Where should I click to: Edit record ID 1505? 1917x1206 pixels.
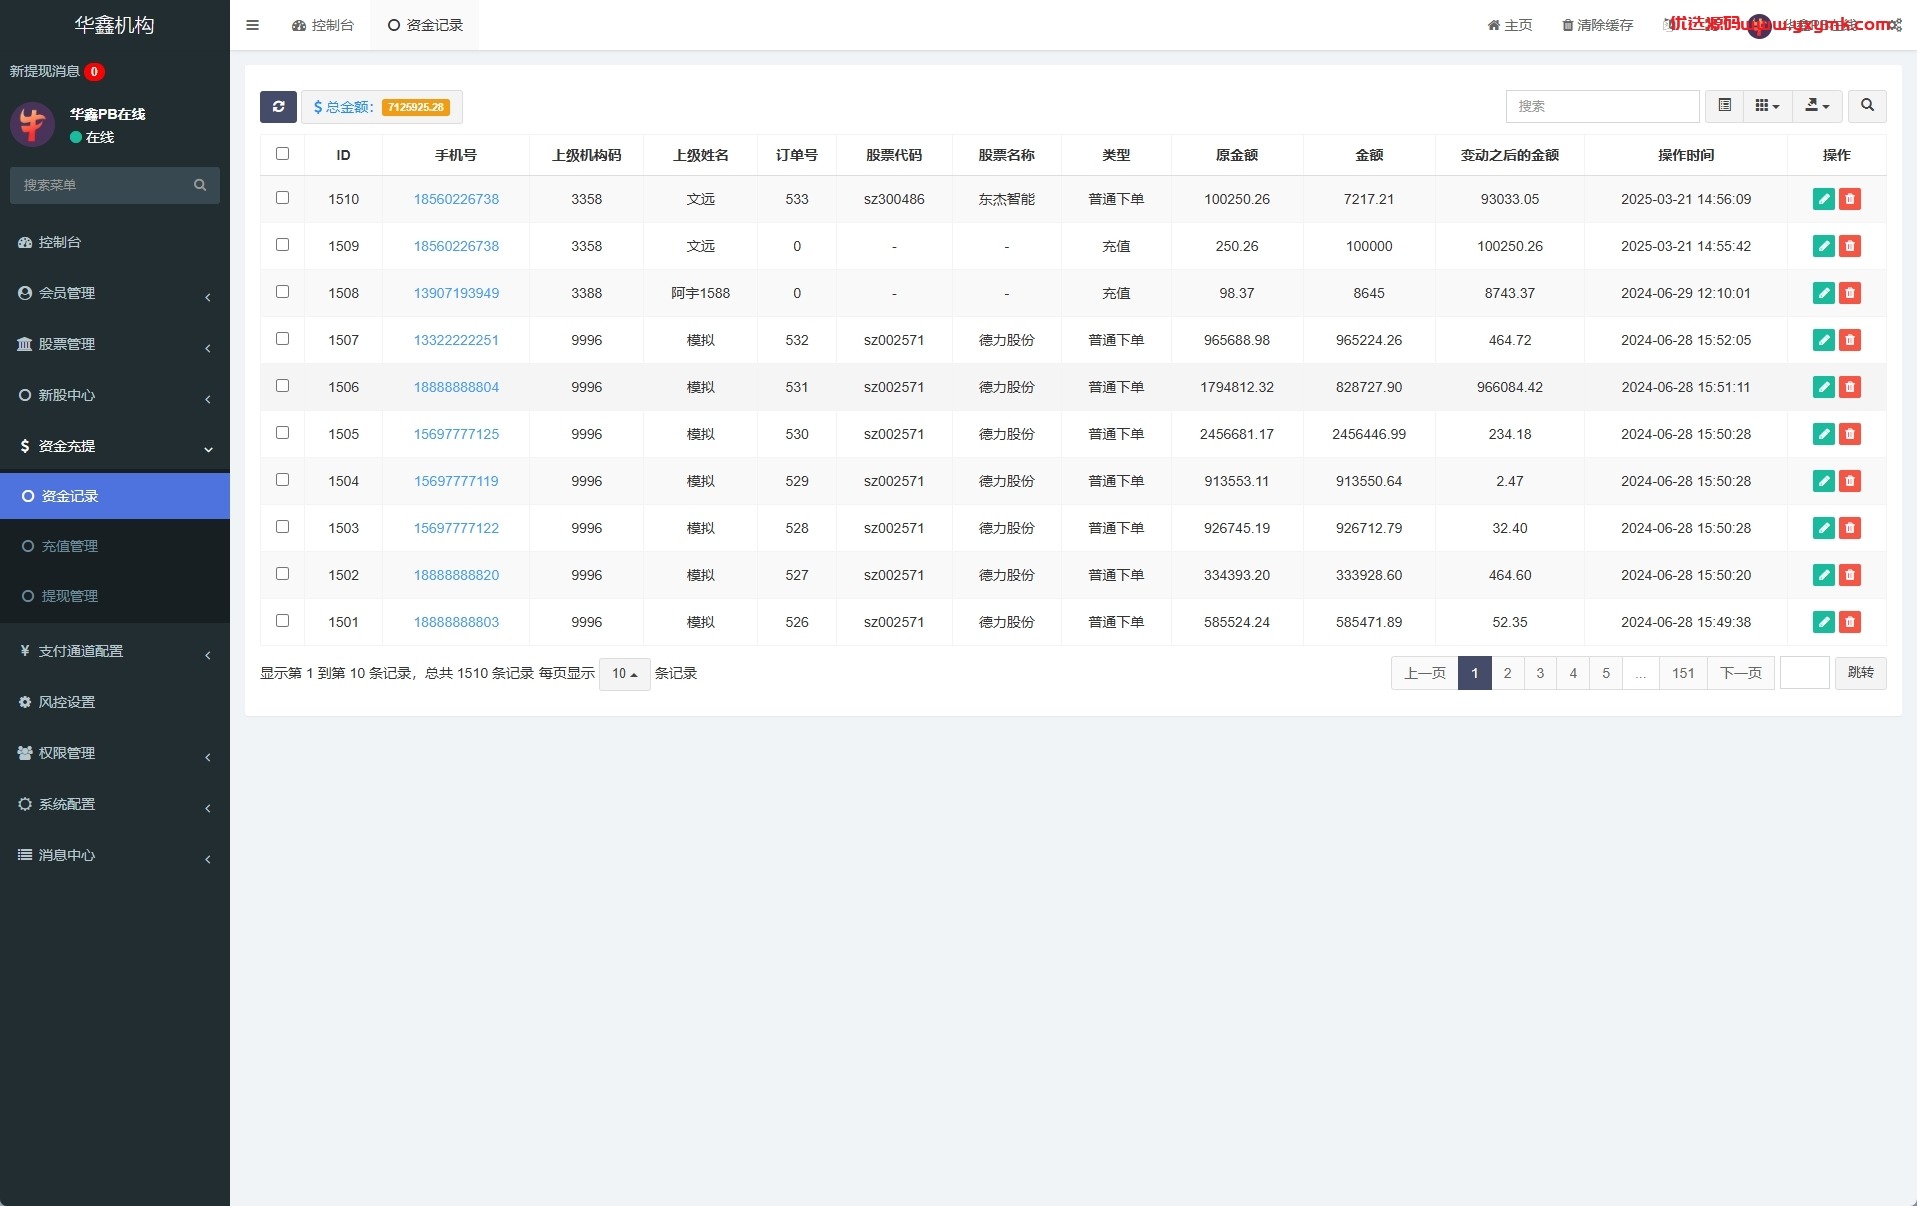[1824, 434]
